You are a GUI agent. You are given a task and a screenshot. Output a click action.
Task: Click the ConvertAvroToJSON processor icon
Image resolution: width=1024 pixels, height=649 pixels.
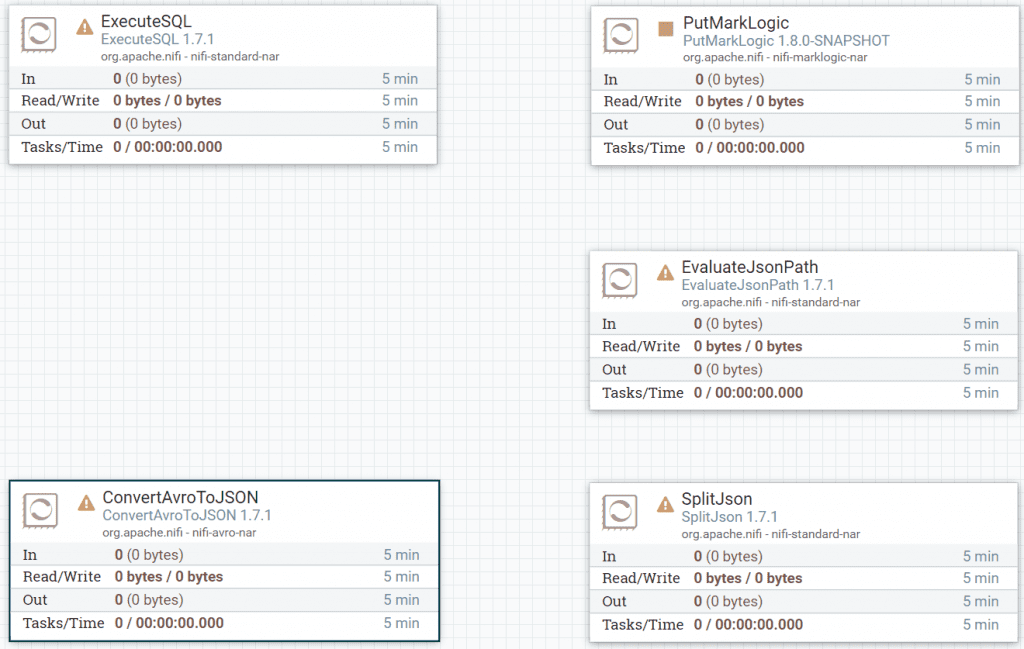click(38, 509)
